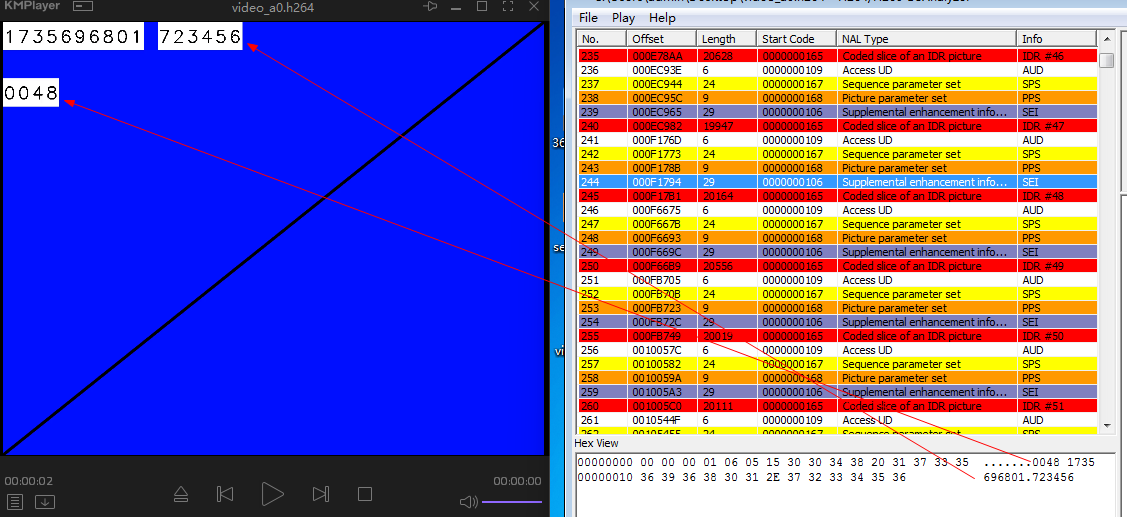Sort by the Offset column header
Screen dimensions: 1127x517
(x=661, y=39)
